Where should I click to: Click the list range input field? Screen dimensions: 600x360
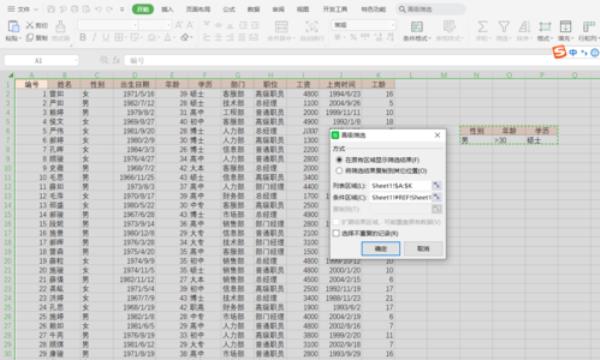coord(401,186)
